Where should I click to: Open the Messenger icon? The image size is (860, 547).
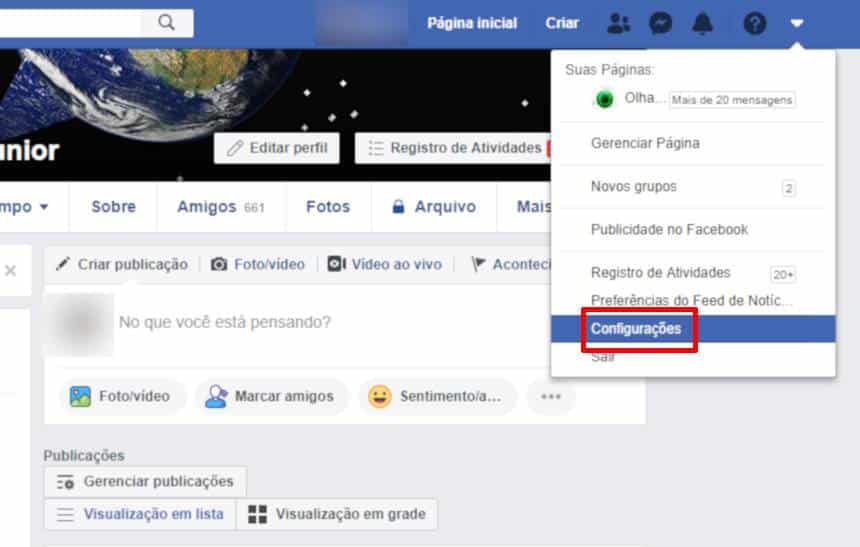[660, 23]
